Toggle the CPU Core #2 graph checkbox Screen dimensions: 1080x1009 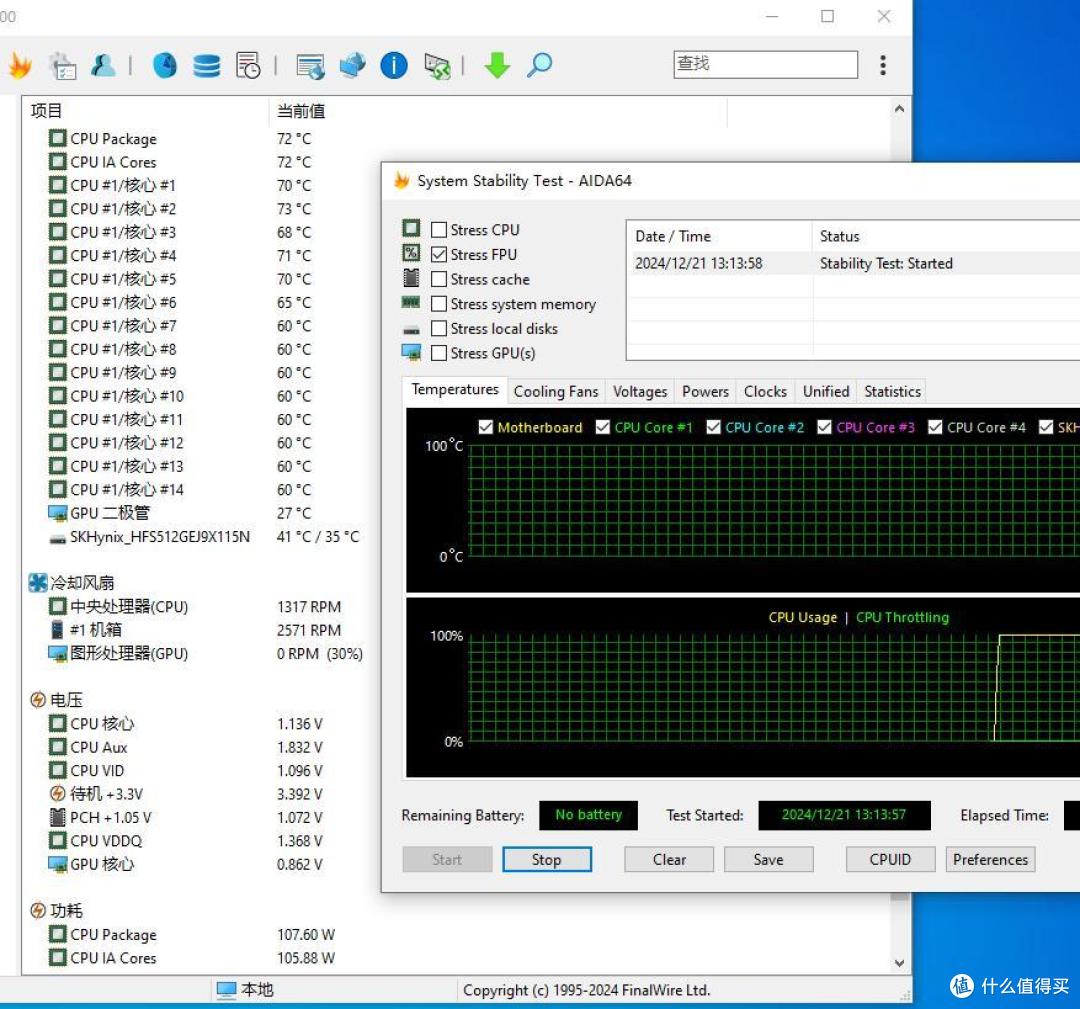coord(714,427)
